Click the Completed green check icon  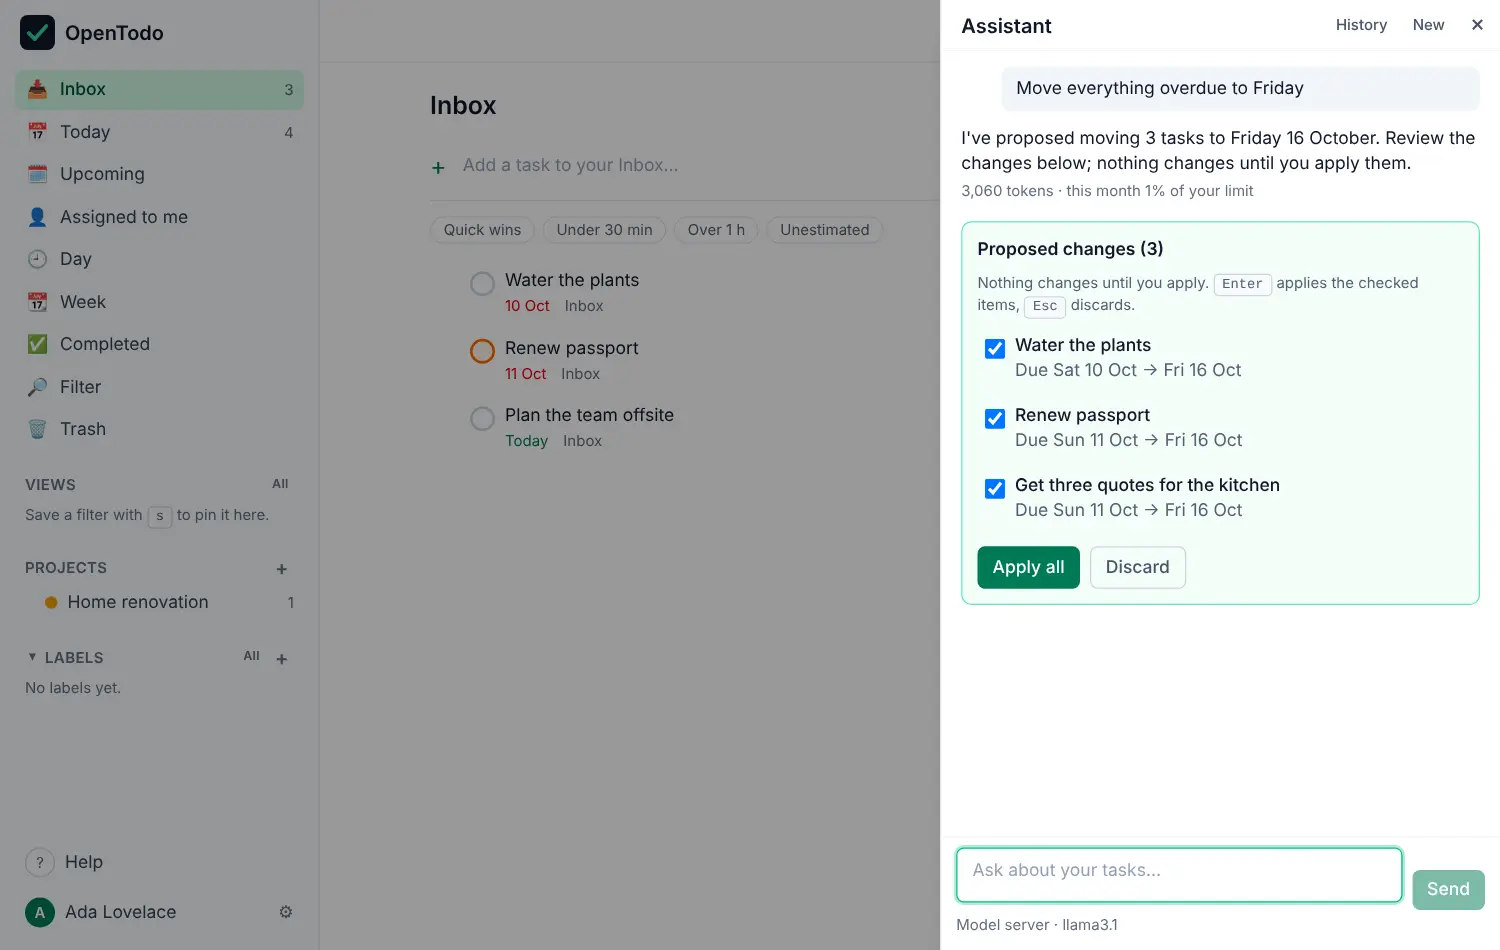[x=37, y=344]
